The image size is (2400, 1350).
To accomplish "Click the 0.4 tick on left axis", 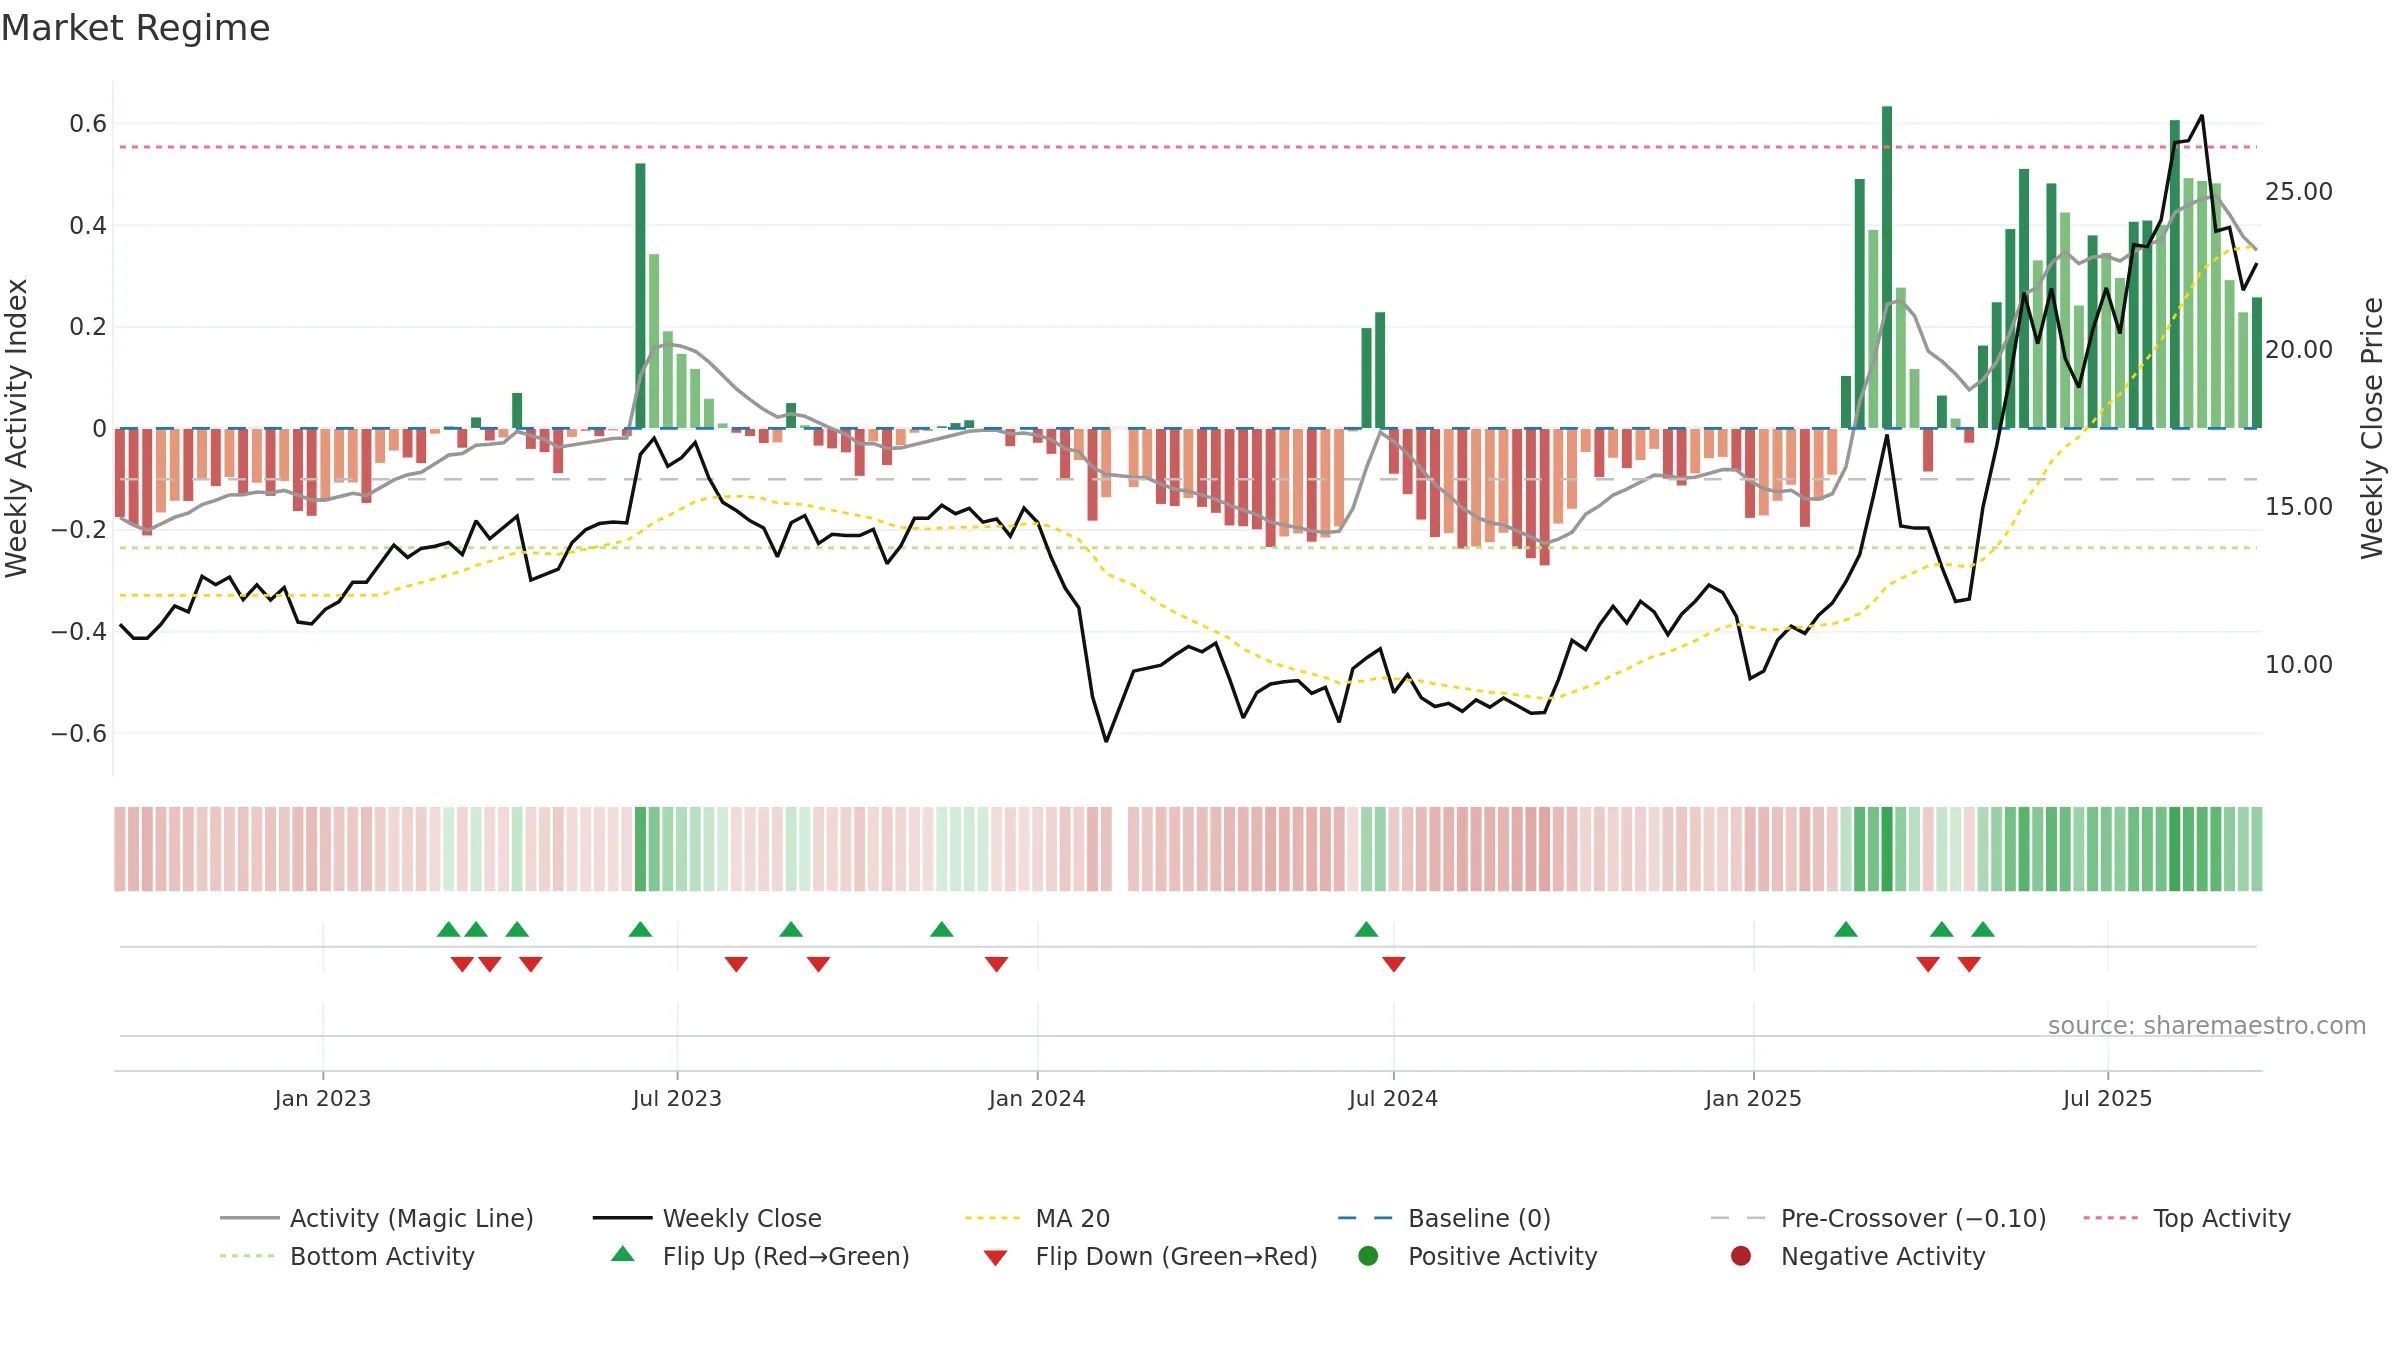I will (88, 226).
